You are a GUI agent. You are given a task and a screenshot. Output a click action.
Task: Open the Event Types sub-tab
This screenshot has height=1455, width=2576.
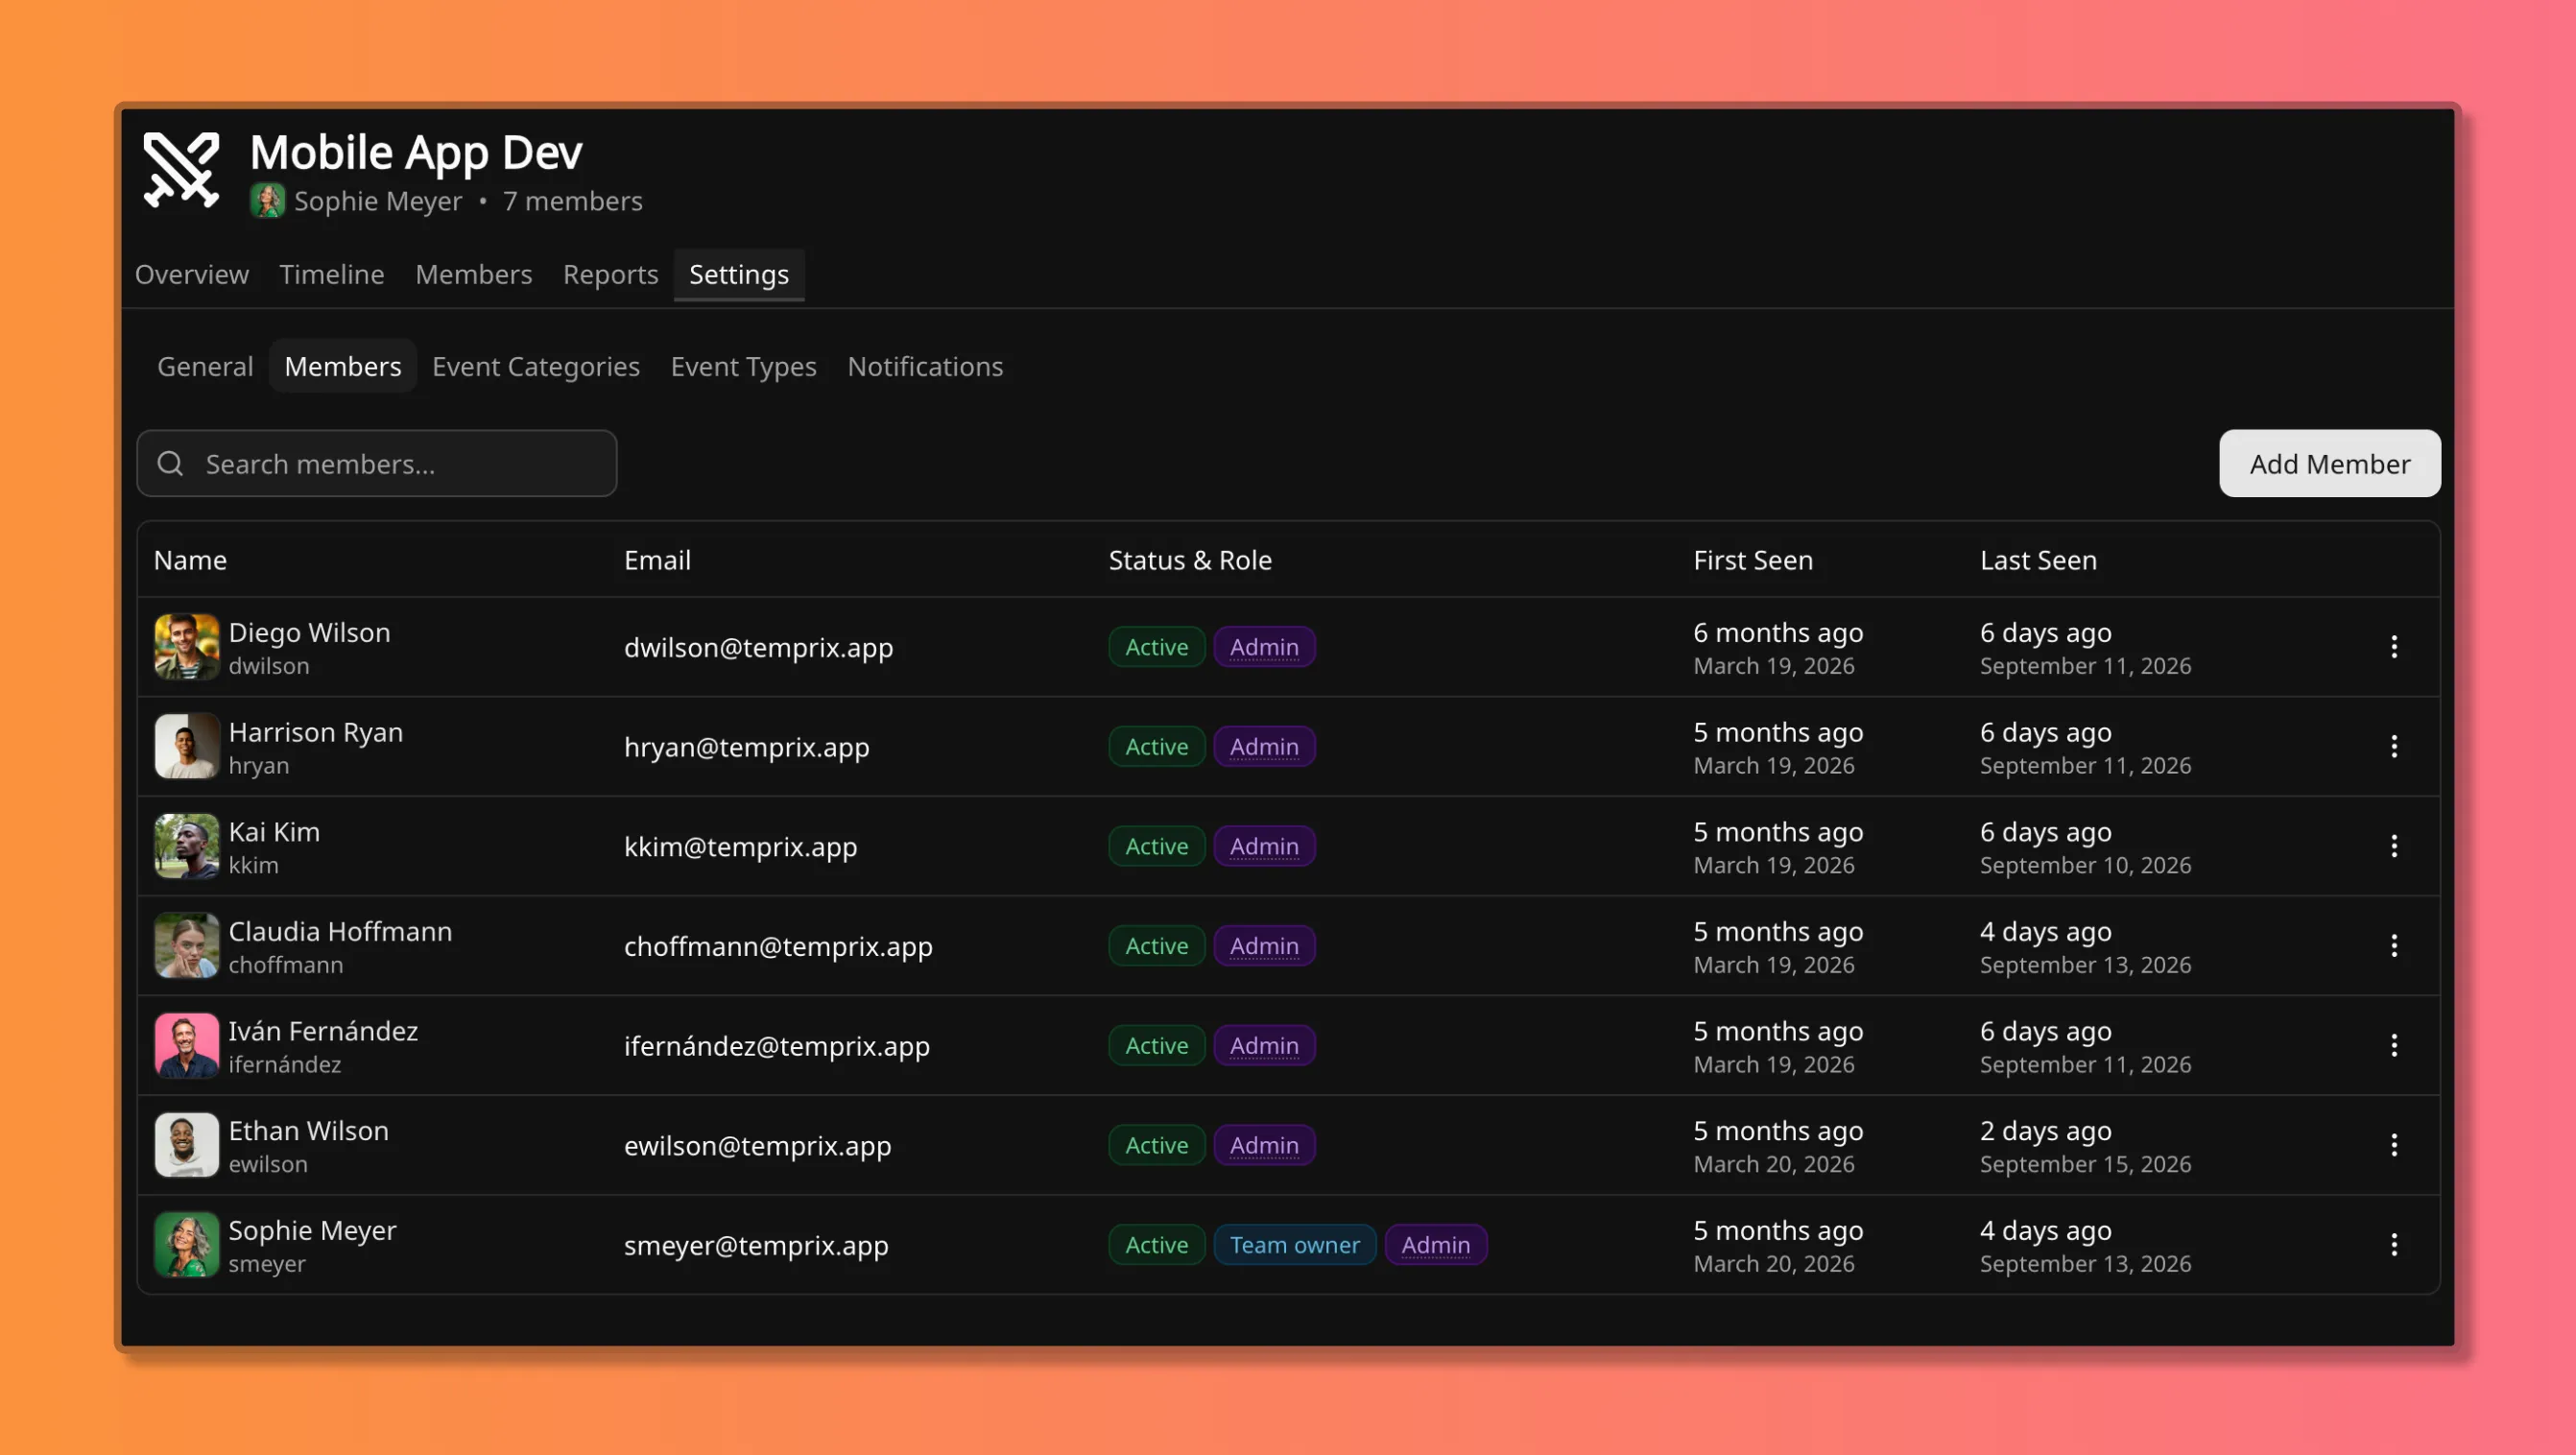[744, 367]
